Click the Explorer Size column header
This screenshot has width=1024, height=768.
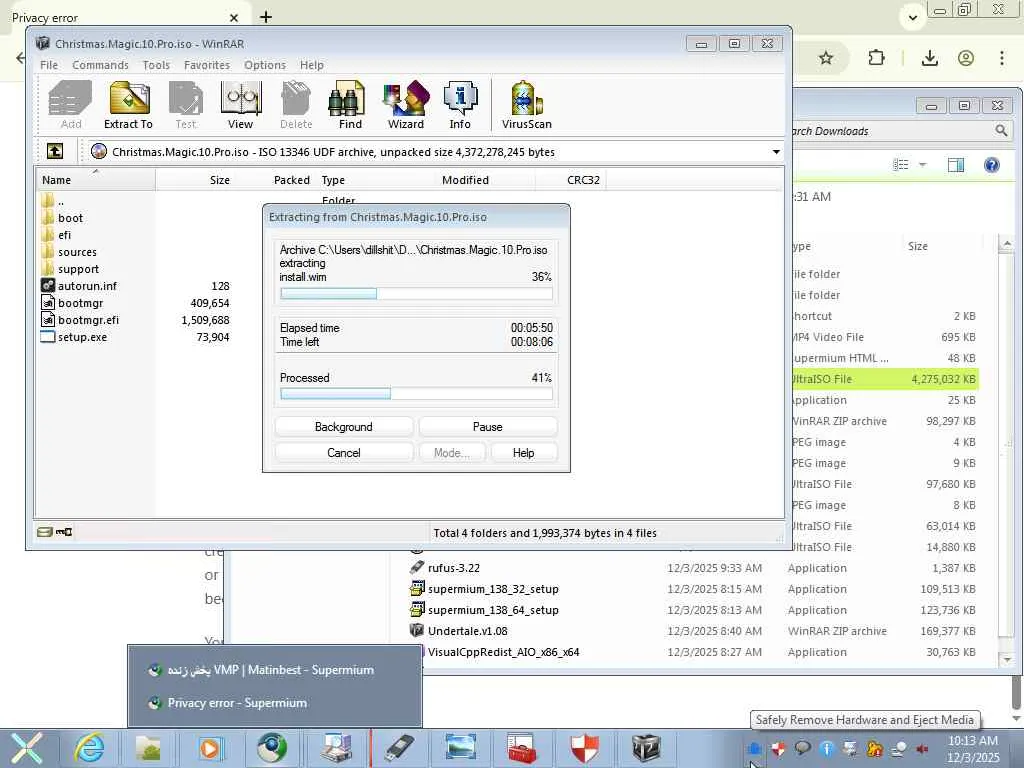944,246
